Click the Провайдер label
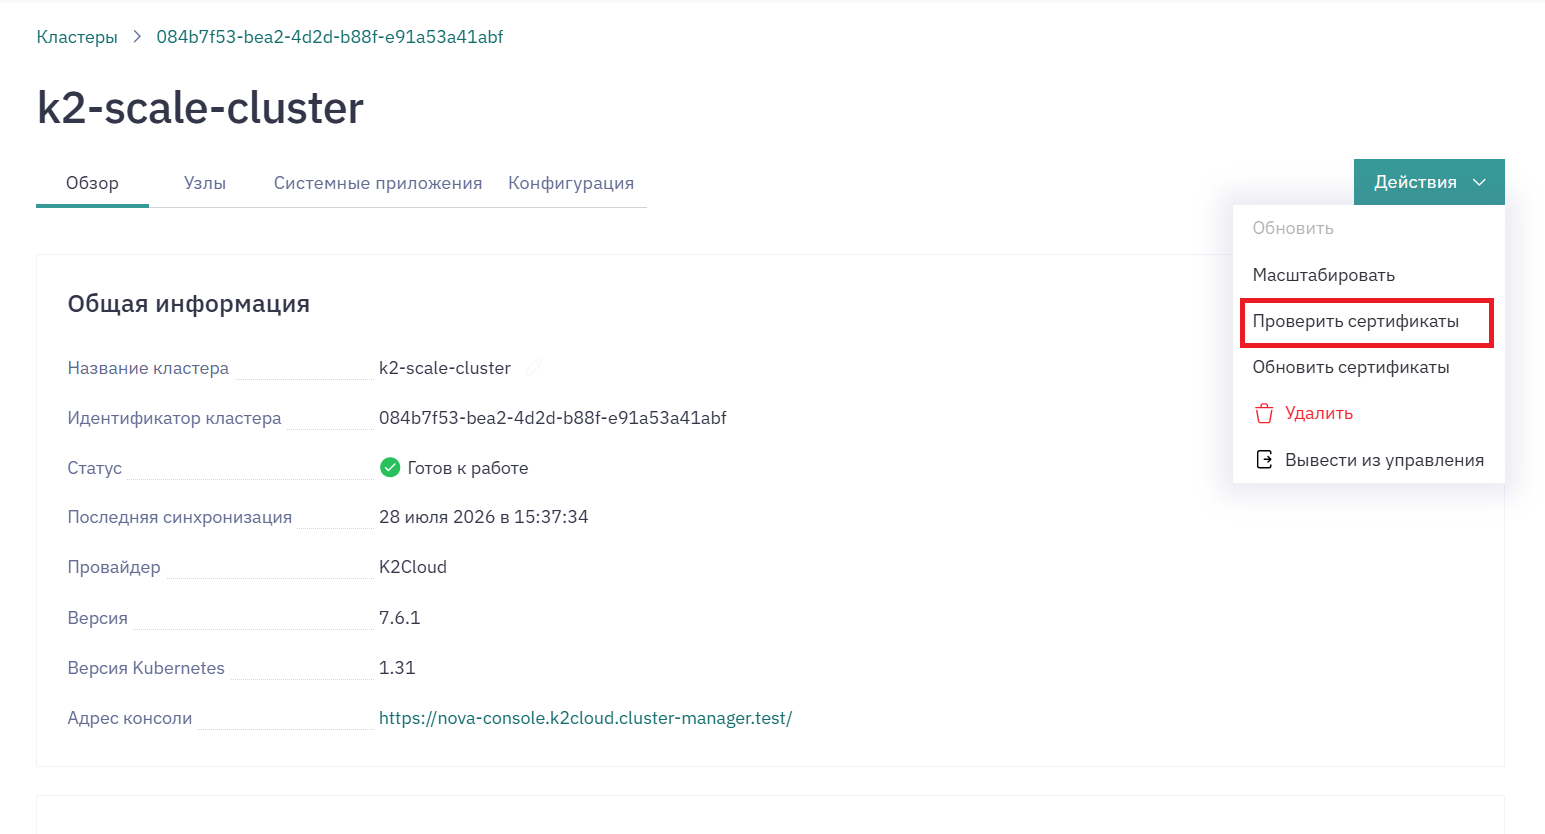This screenshot has width=1545, height=834. click(x=114, y=567)
